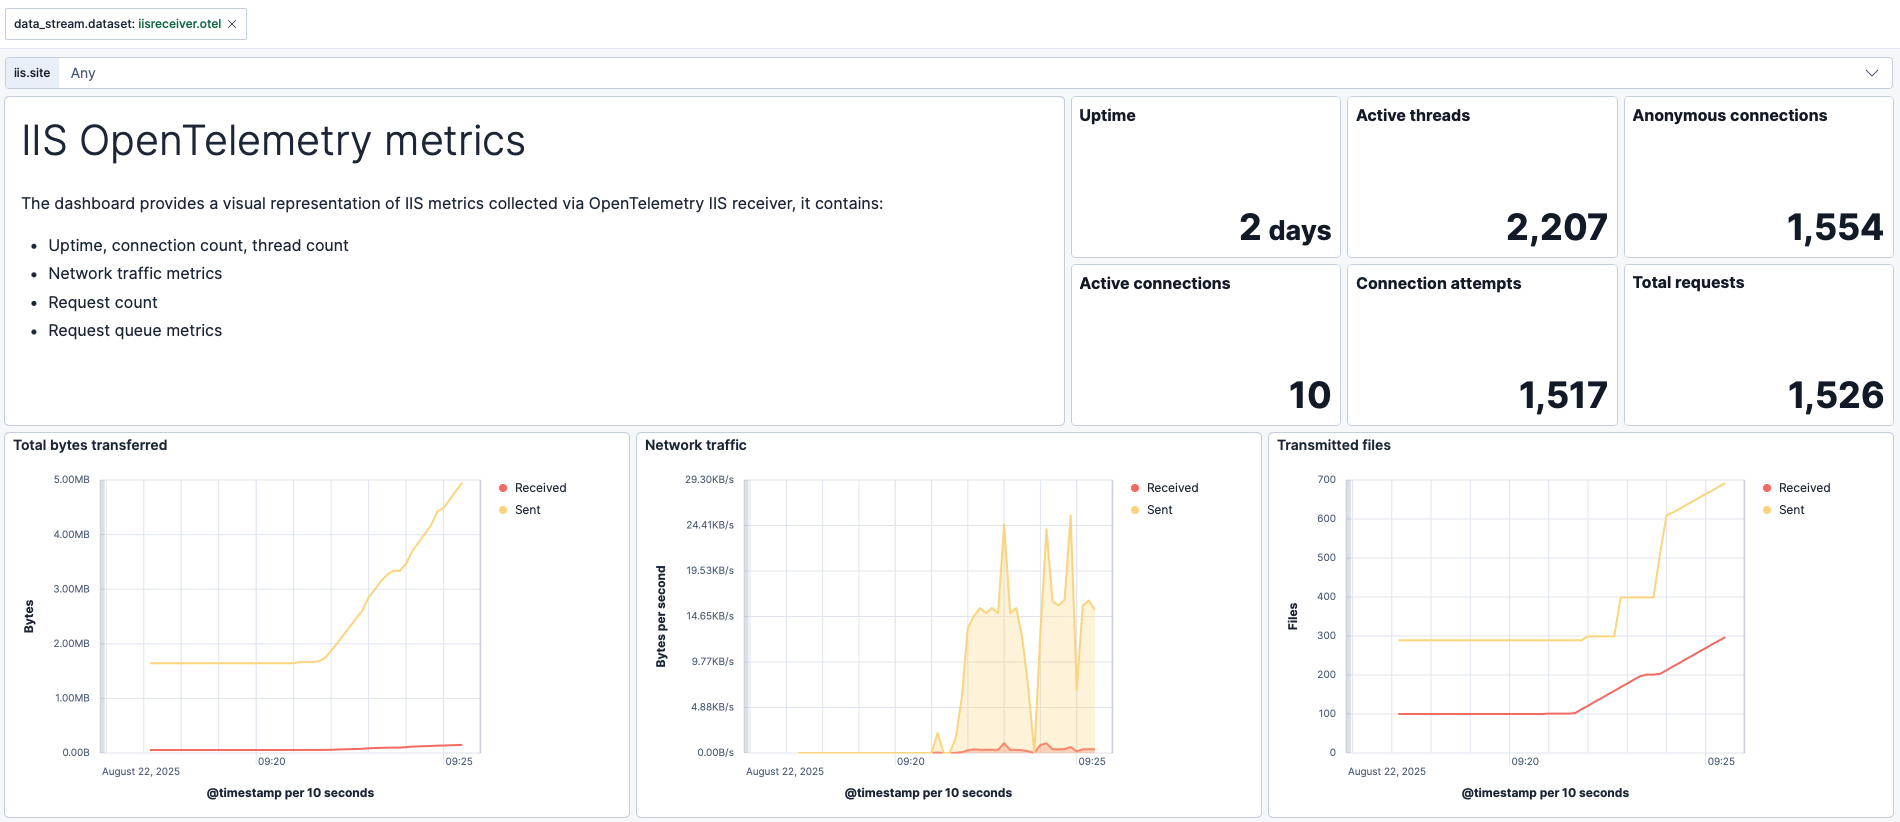Expand the Network traffic chart title
Screen dimensions: 1900x822
point(695,445)
